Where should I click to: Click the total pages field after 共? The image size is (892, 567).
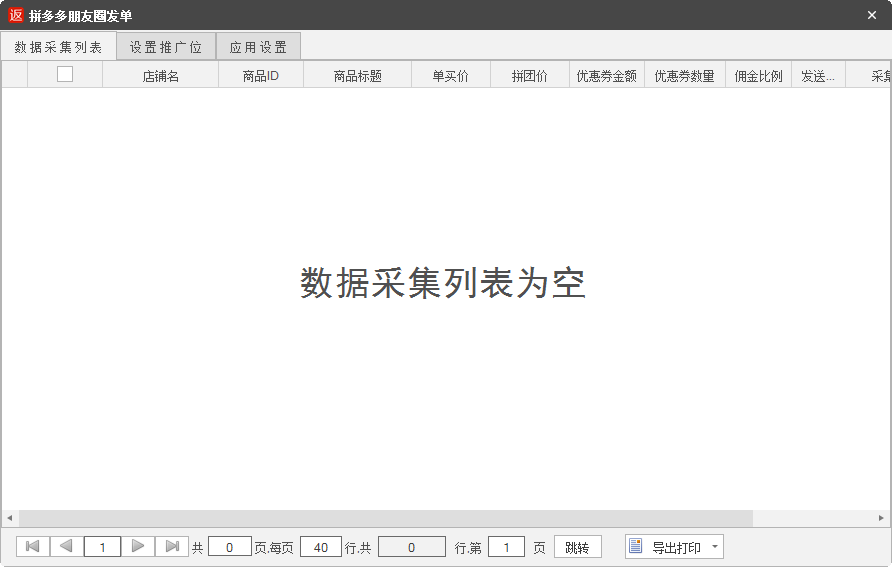point(230,547)
